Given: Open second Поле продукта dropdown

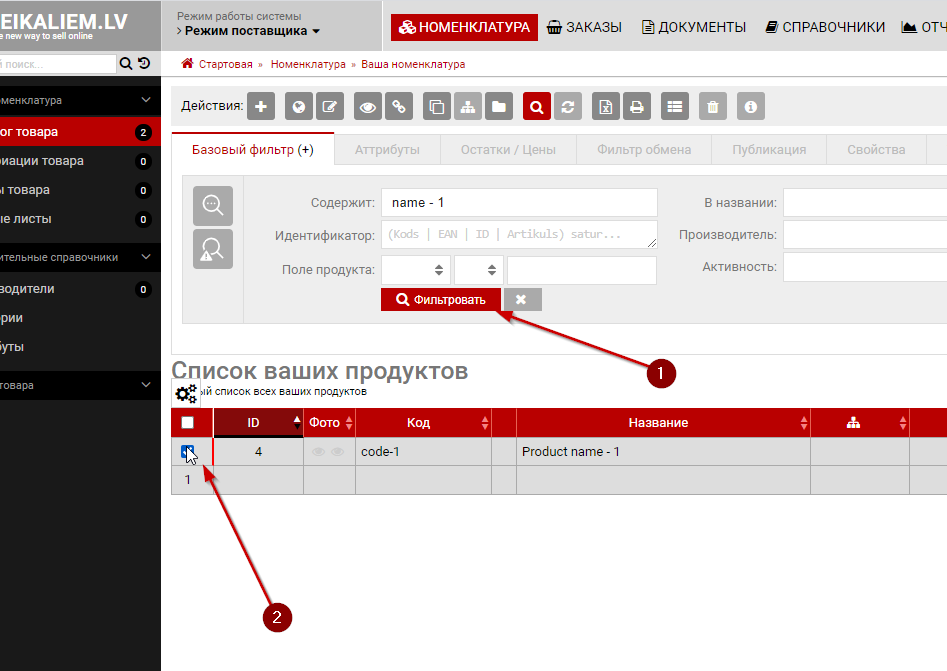Looking at the screenshot, I should [478, 270].
